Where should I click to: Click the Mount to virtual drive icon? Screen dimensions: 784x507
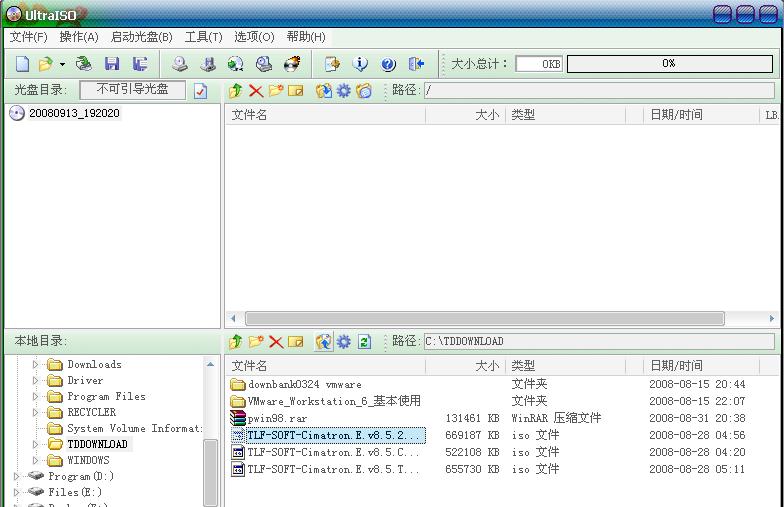coord(264,64)
